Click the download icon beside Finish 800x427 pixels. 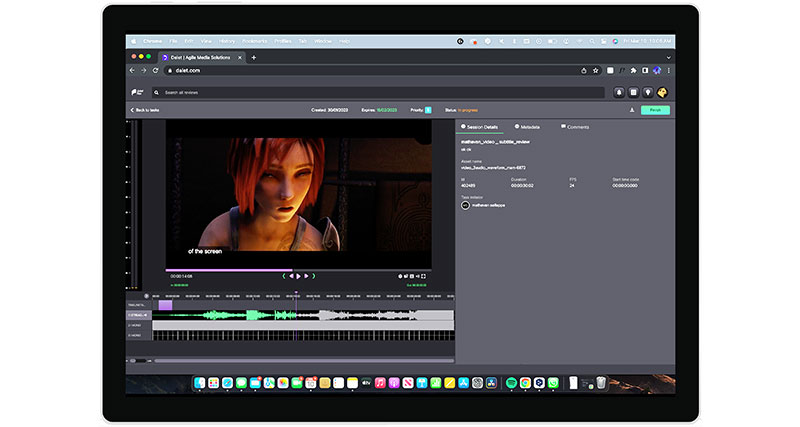coord(631,110)
